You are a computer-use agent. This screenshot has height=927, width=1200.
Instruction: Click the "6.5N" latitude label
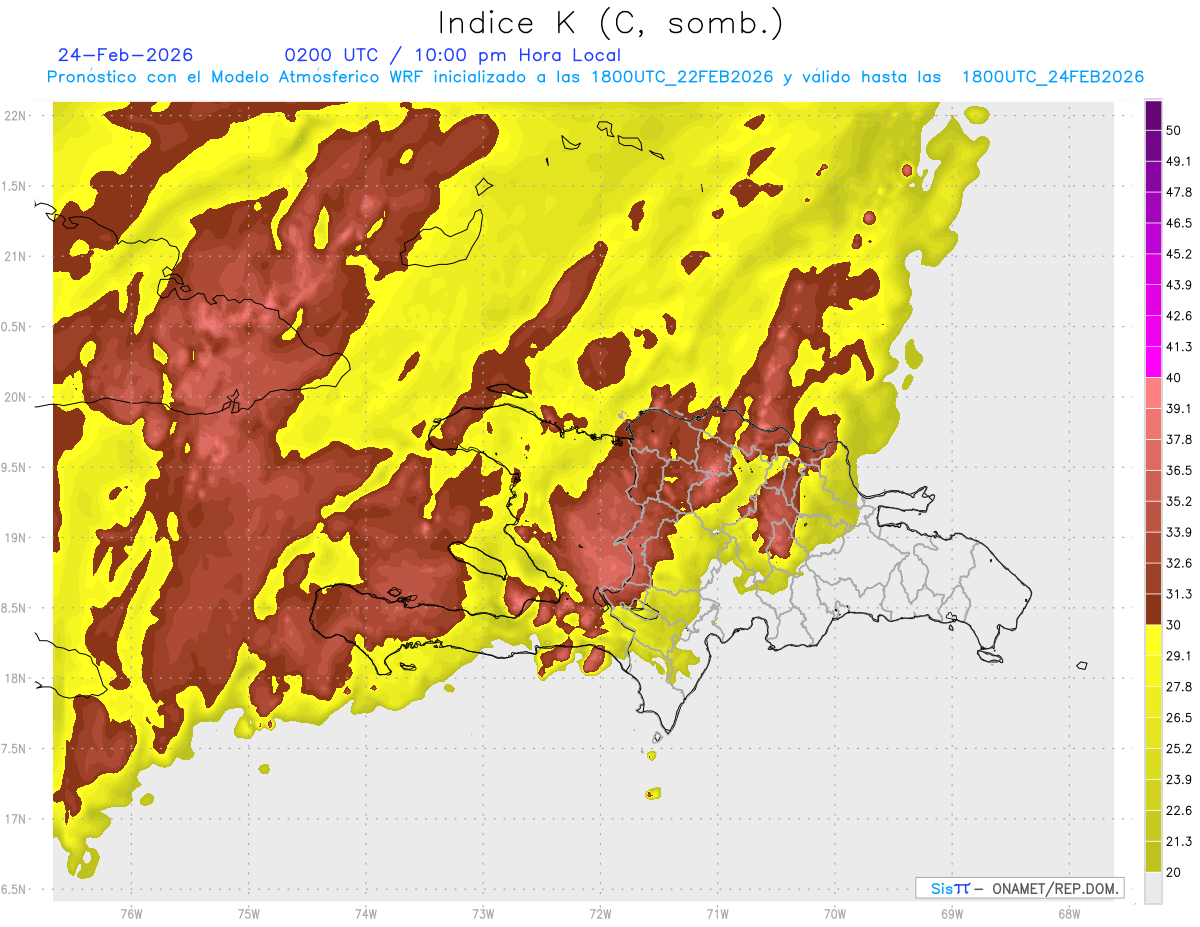point(15,889)
